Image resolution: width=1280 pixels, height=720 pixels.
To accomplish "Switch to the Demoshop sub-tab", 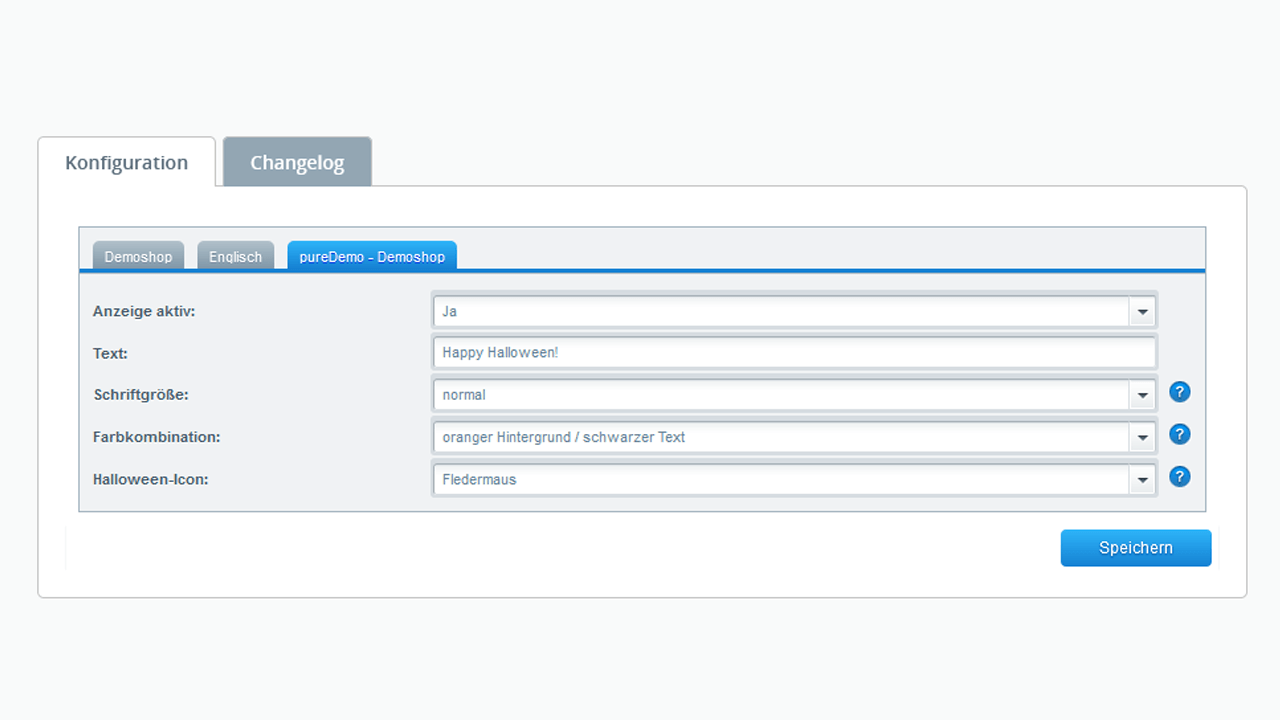I will coord(138,257).
